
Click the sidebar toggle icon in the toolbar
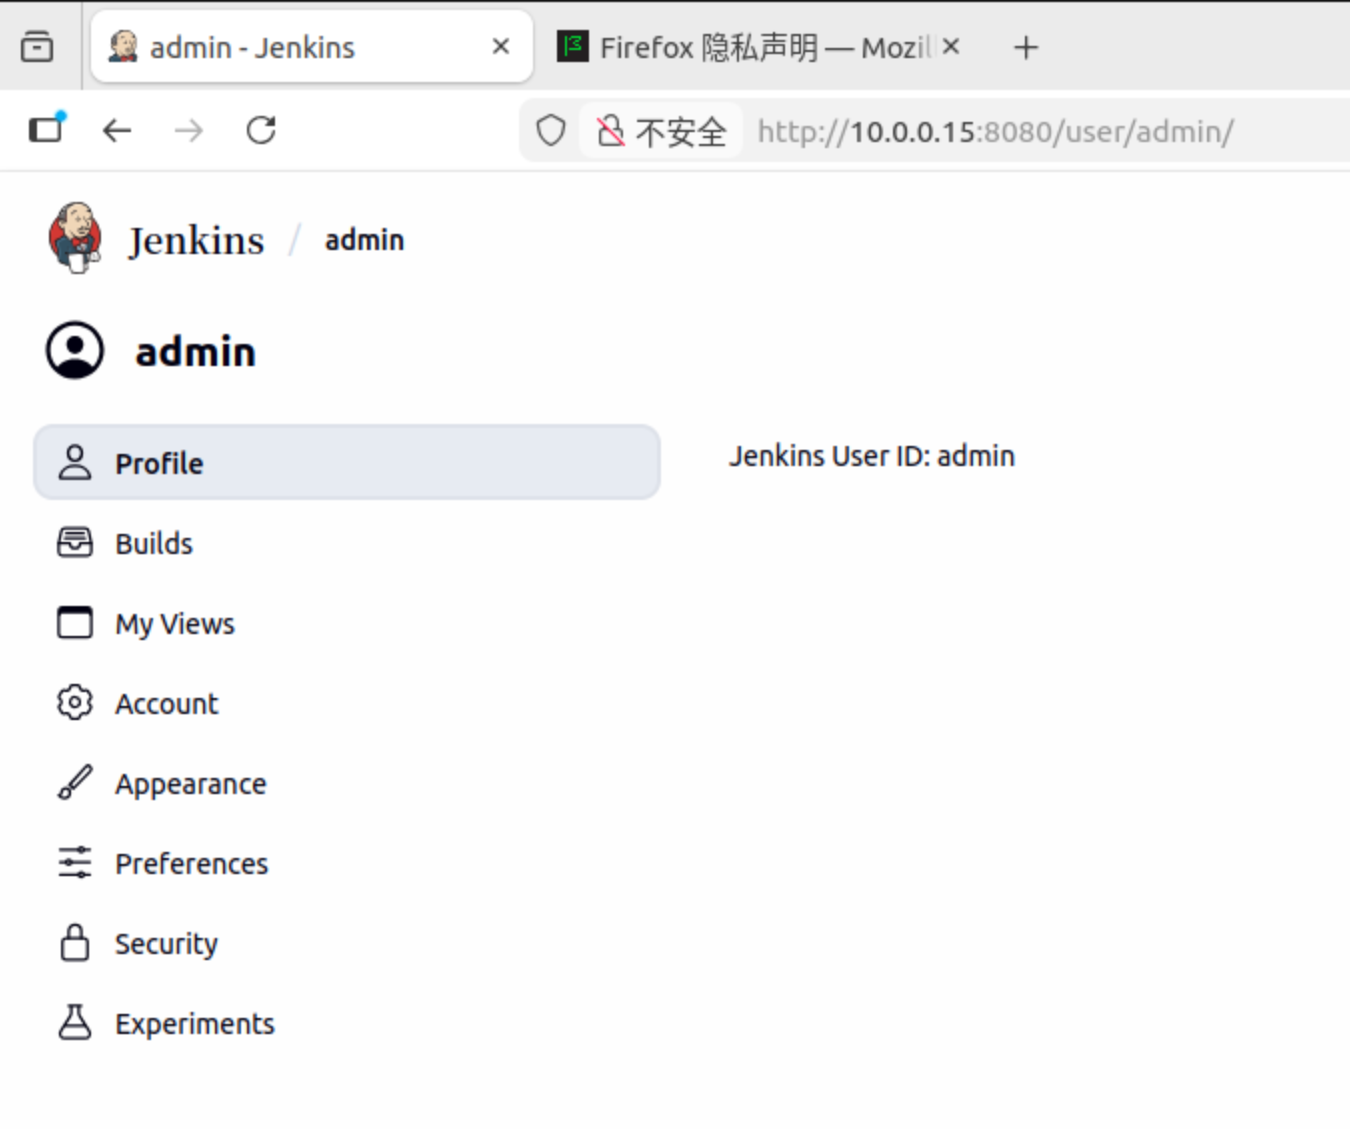click(46, 129)
